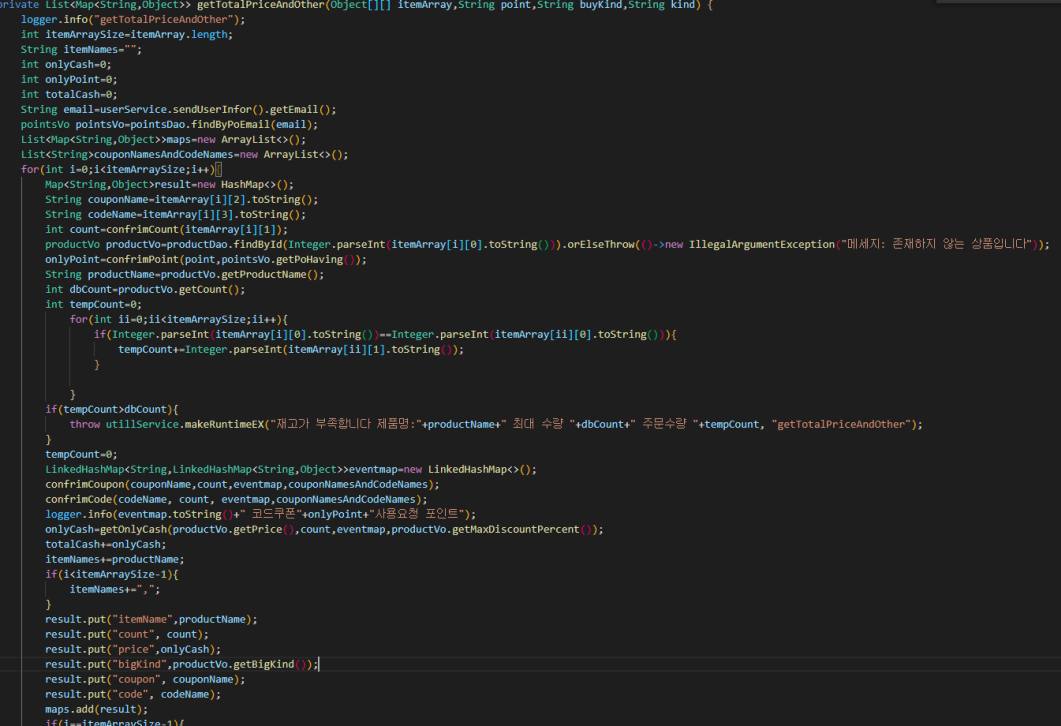
Task: Click the 'int totalCash=0;' declaration
Action: pos(69,94)
